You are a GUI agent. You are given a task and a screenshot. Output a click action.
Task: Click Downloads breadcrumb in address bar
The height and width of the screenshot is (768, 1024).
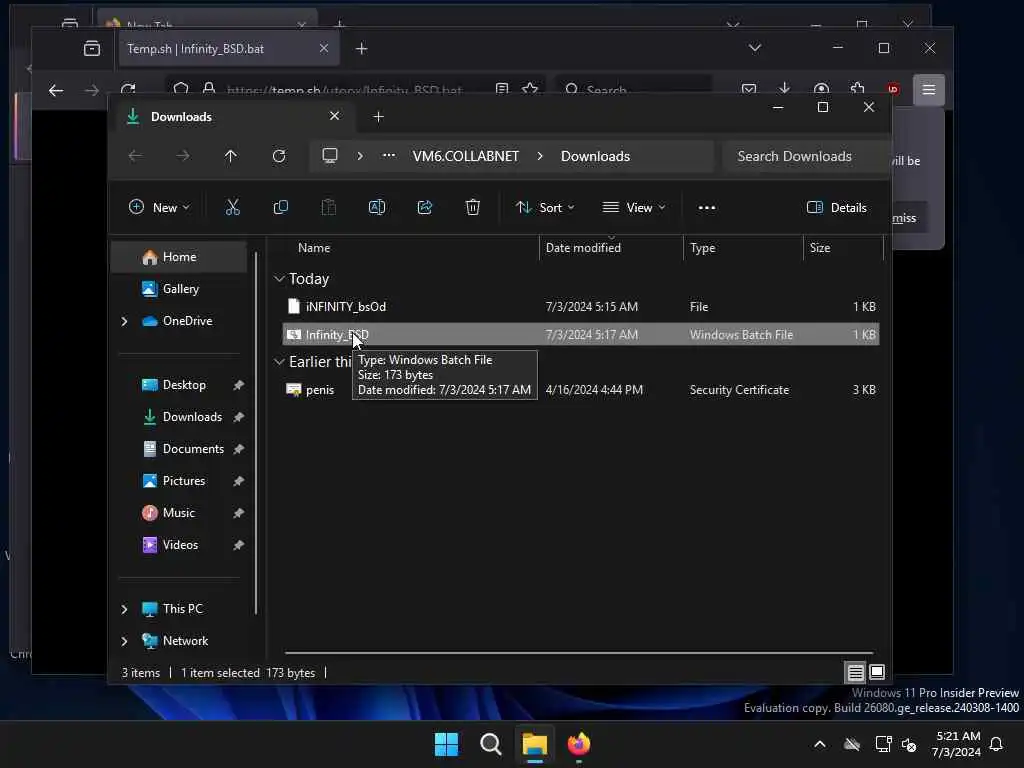(595, 156)
